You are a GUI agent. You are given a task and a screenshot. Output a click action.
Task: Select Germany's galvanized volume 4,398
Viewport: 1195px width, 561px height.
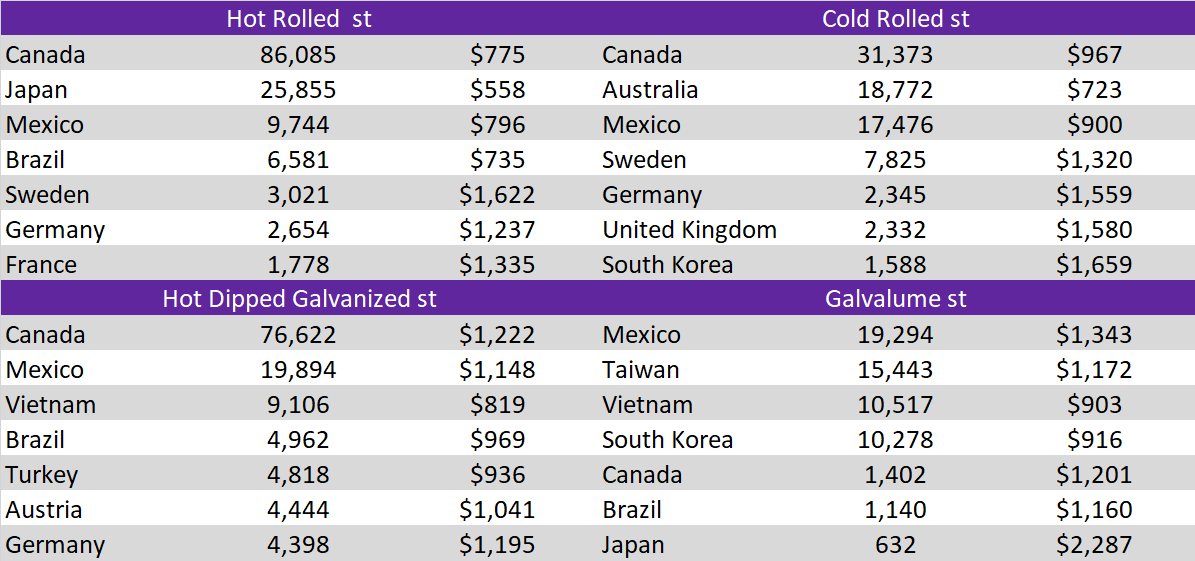(x=298, y=544)
